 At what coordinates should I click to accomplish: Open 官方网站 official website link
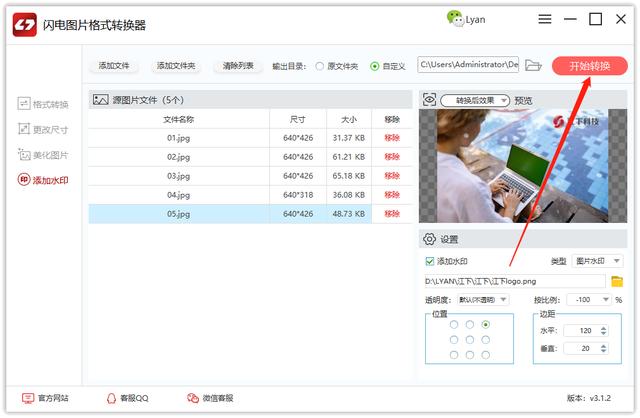45,398
